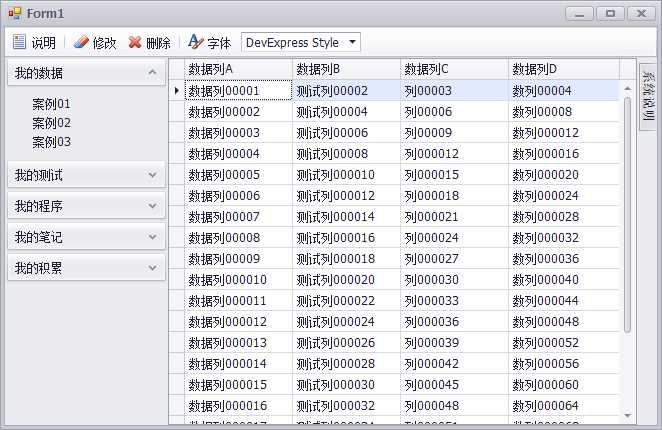
Task: Click scrollbar up arrow in grid
Action: [x=627, y=88]
